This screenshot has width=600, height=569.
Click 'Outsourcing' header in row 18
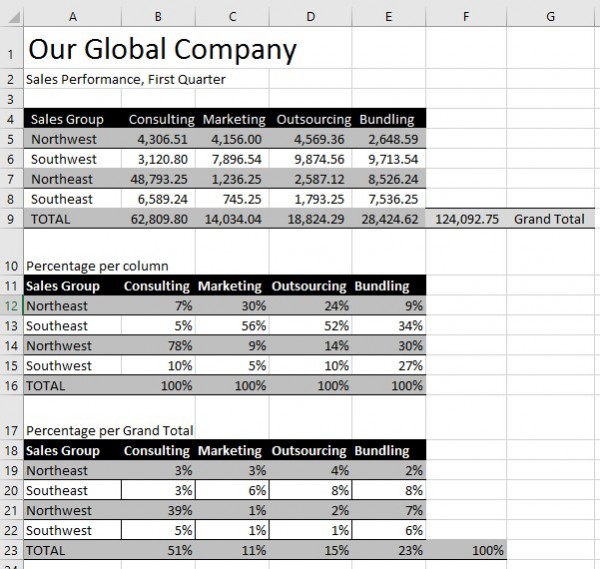click(310, 450)
